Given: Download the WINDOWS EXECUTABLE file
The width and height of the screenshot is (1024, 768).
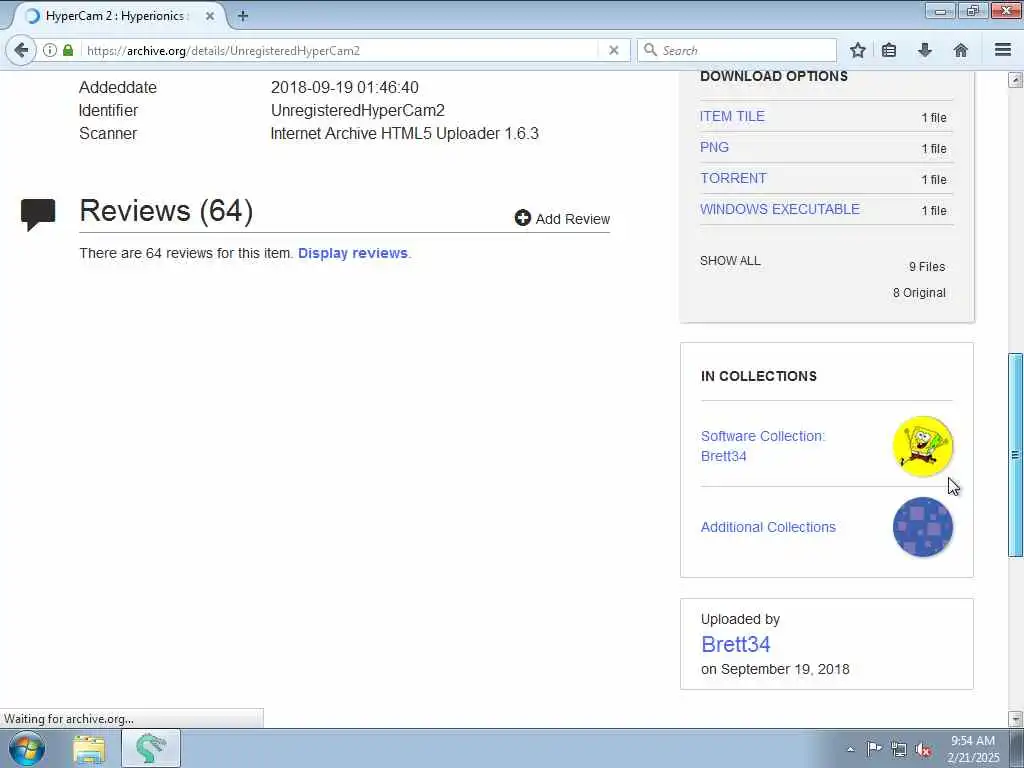Looking at the screenshot, I should 780,209.
